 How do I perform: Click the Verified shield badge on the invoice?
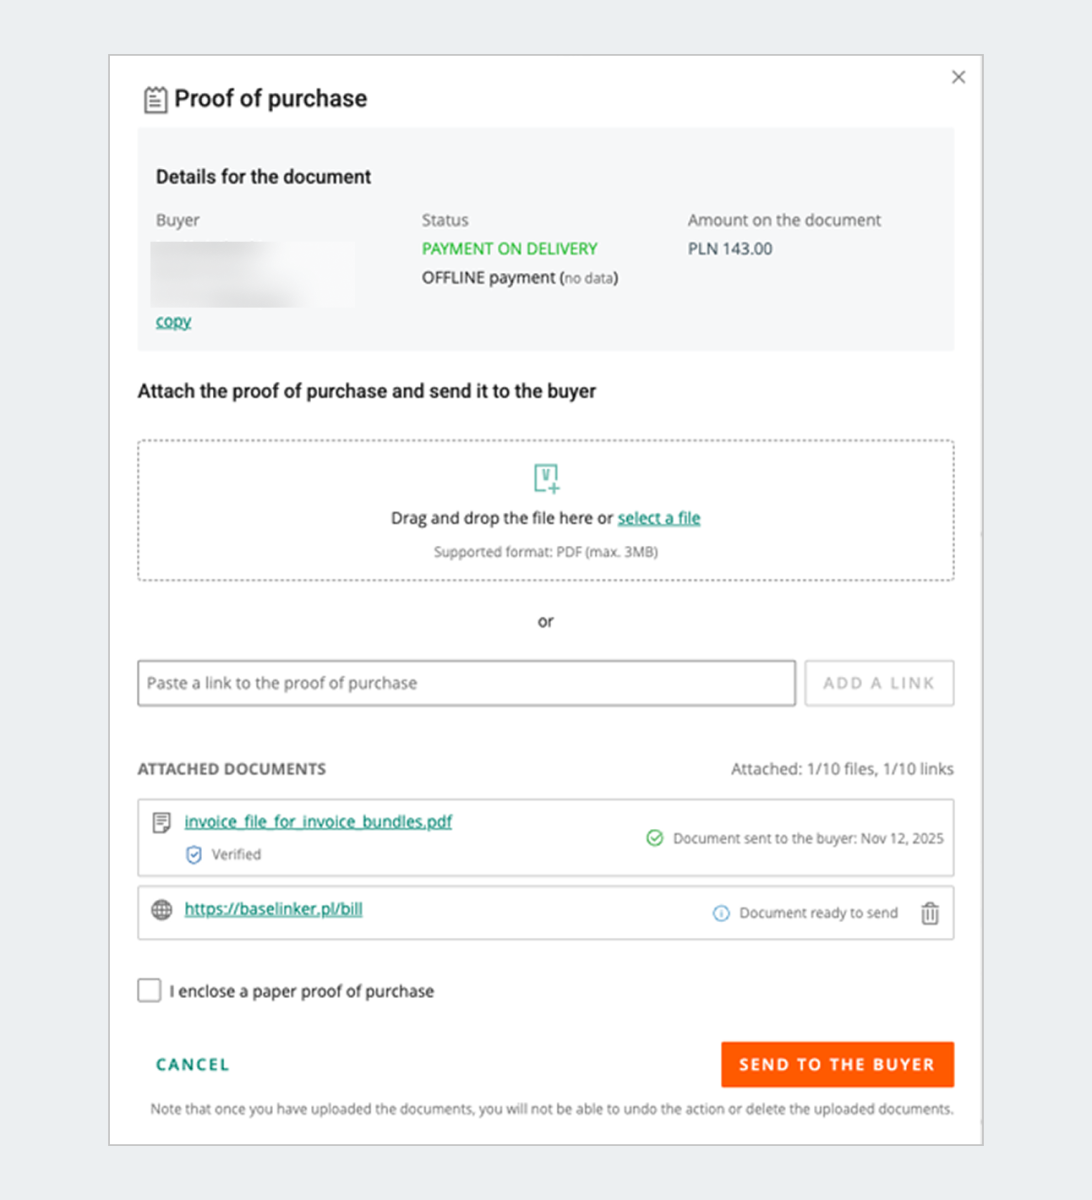point(193,855)
